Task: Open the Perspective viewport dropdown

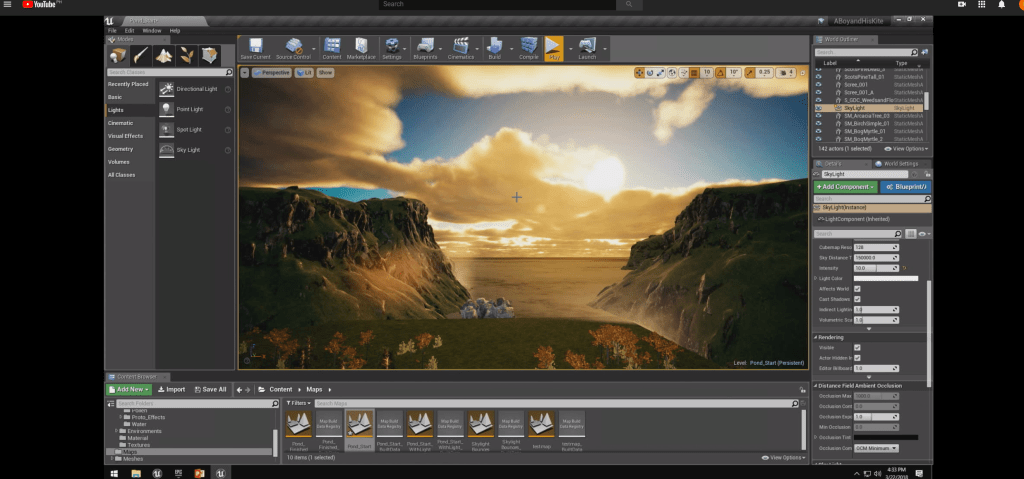Action: pyautogui.click(x=270, y=73)
